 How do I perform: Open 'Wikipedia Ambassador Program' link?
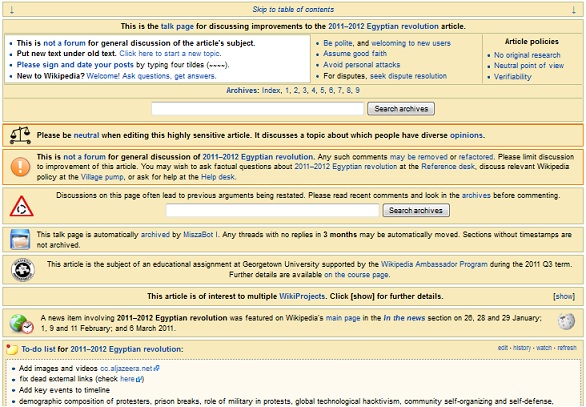pyautogui.click(x=434, y=264)
